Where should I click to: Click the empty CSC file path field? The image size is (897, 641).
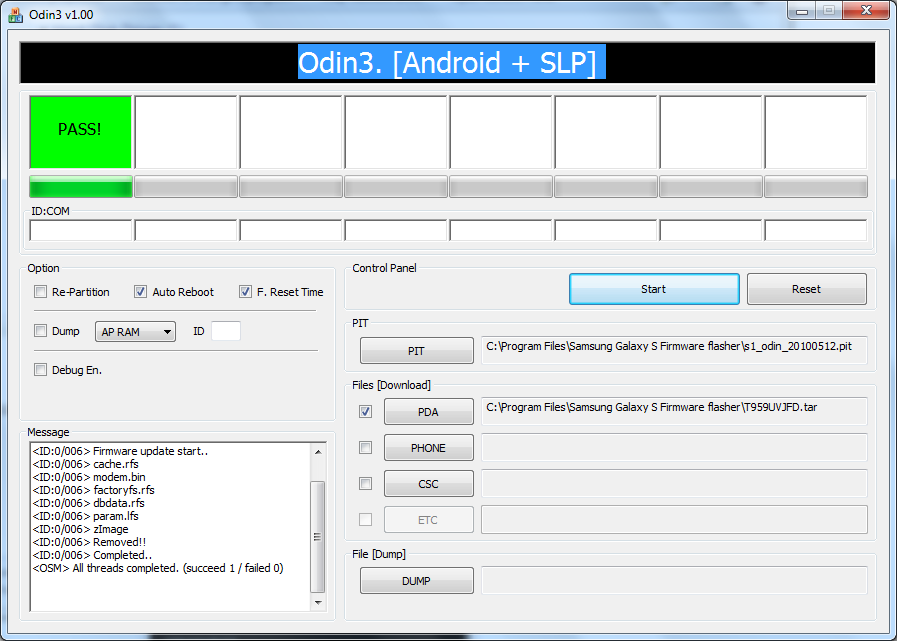point(674,484)
